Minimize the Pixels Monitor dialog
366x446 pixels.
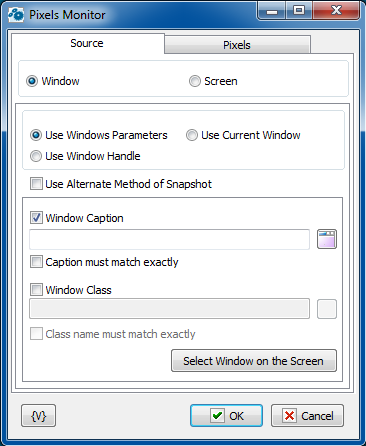pos(272,11)
